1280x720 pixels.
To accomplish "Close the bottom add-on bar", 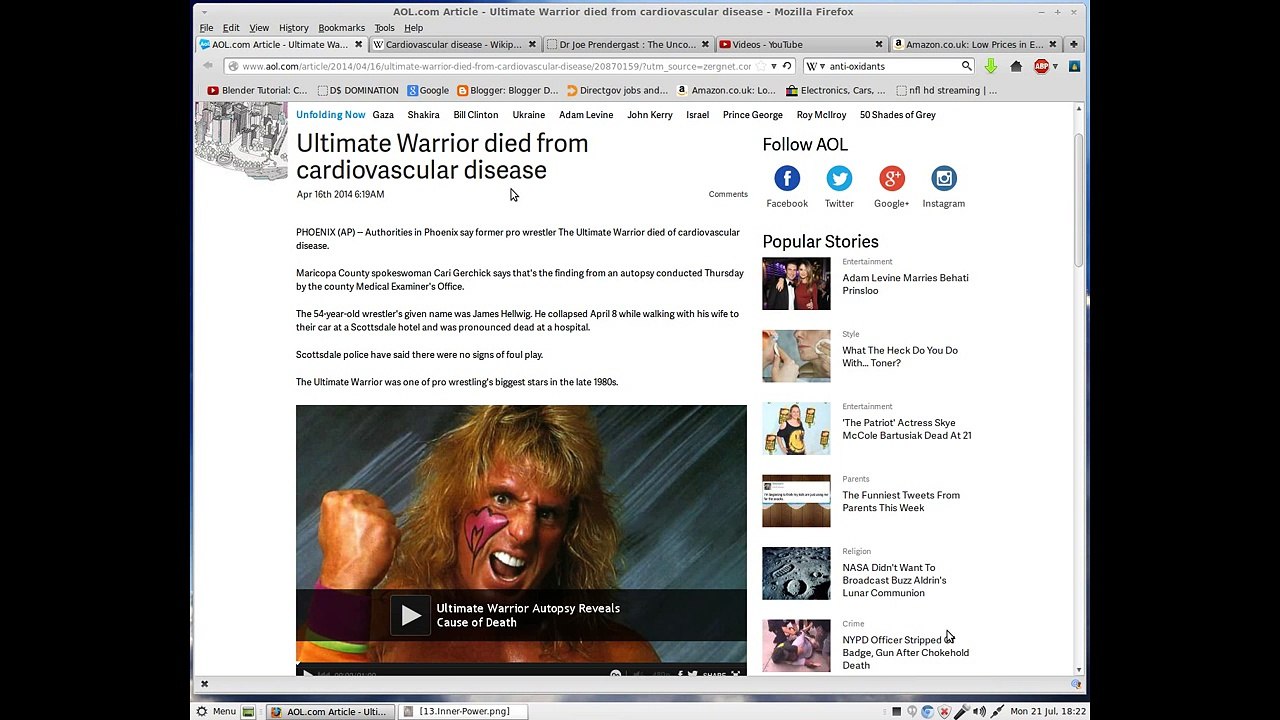I will point(204,685).
